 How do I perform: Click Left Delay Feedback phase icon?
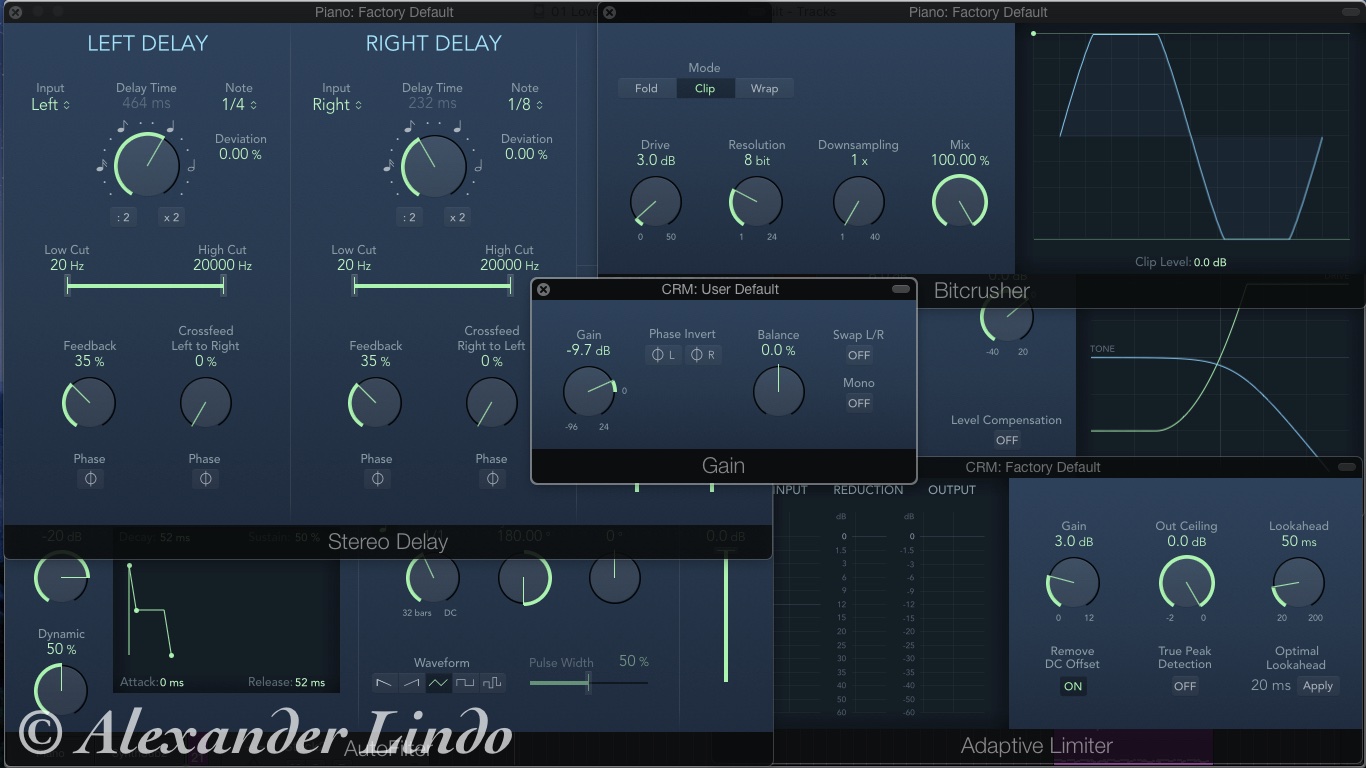click(x=90, y=479)
